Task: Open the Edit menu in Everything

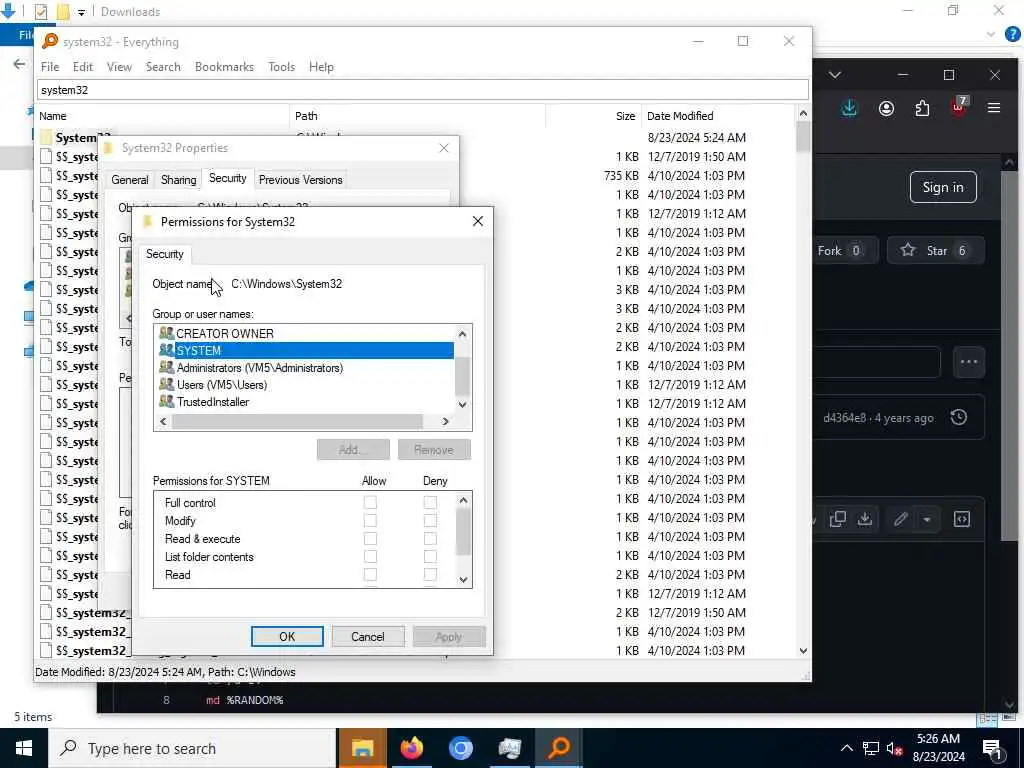Action: coord(82,67)
